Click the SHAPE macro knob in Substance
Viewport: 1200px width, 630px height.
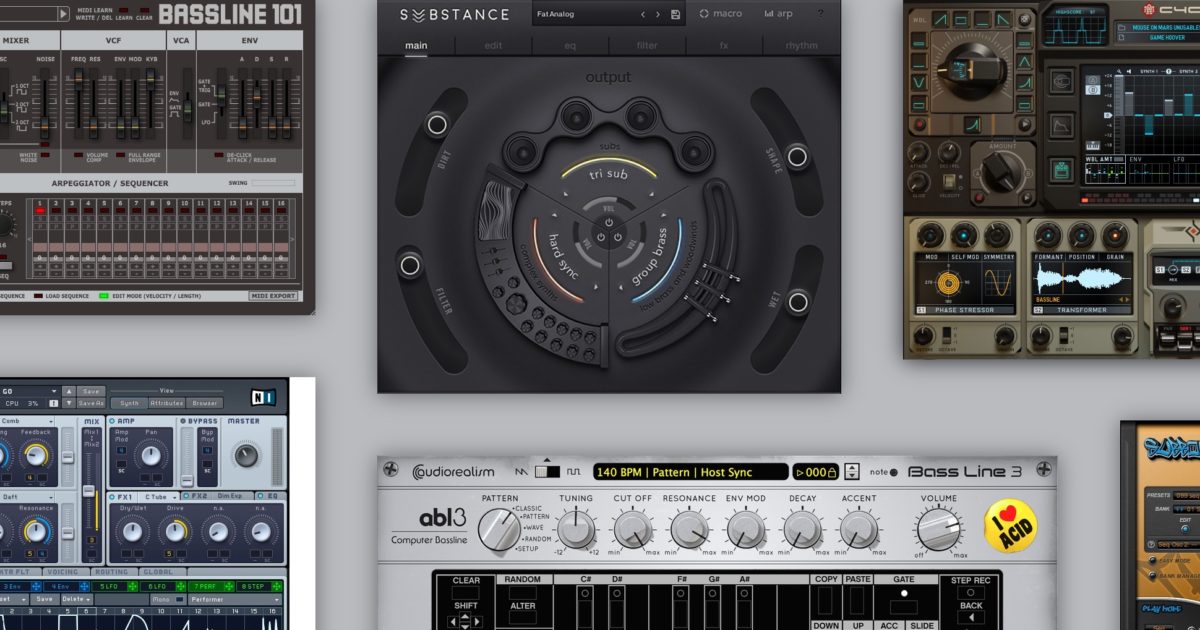797,157
